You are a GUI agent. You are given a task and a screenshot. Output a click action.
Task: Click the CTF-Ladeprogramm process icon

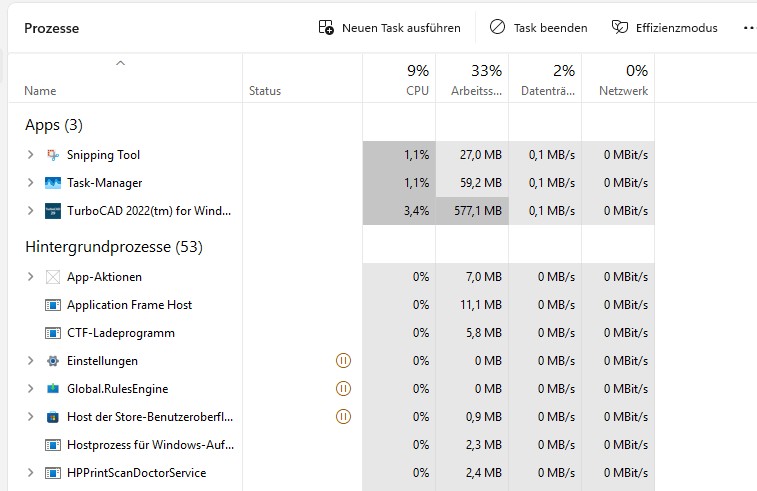point(53,333)
